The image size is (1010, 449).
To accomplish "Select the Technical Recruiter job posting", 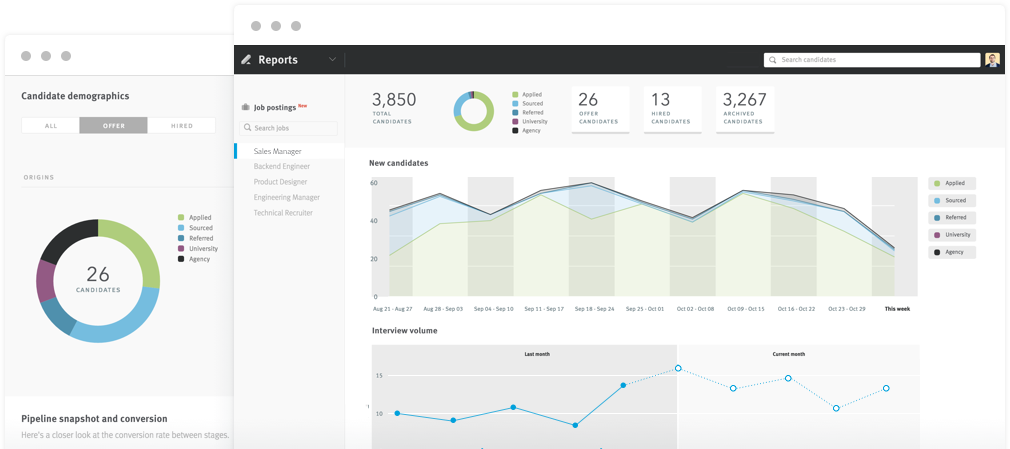I will click(x=283, y=213).
